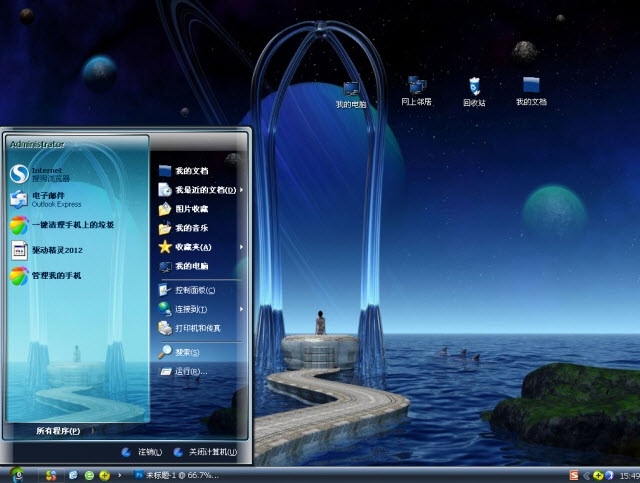This screenshot has height=483, width=640.
Task: Expand hidden tray icons chevron
Action: [586, 476]
